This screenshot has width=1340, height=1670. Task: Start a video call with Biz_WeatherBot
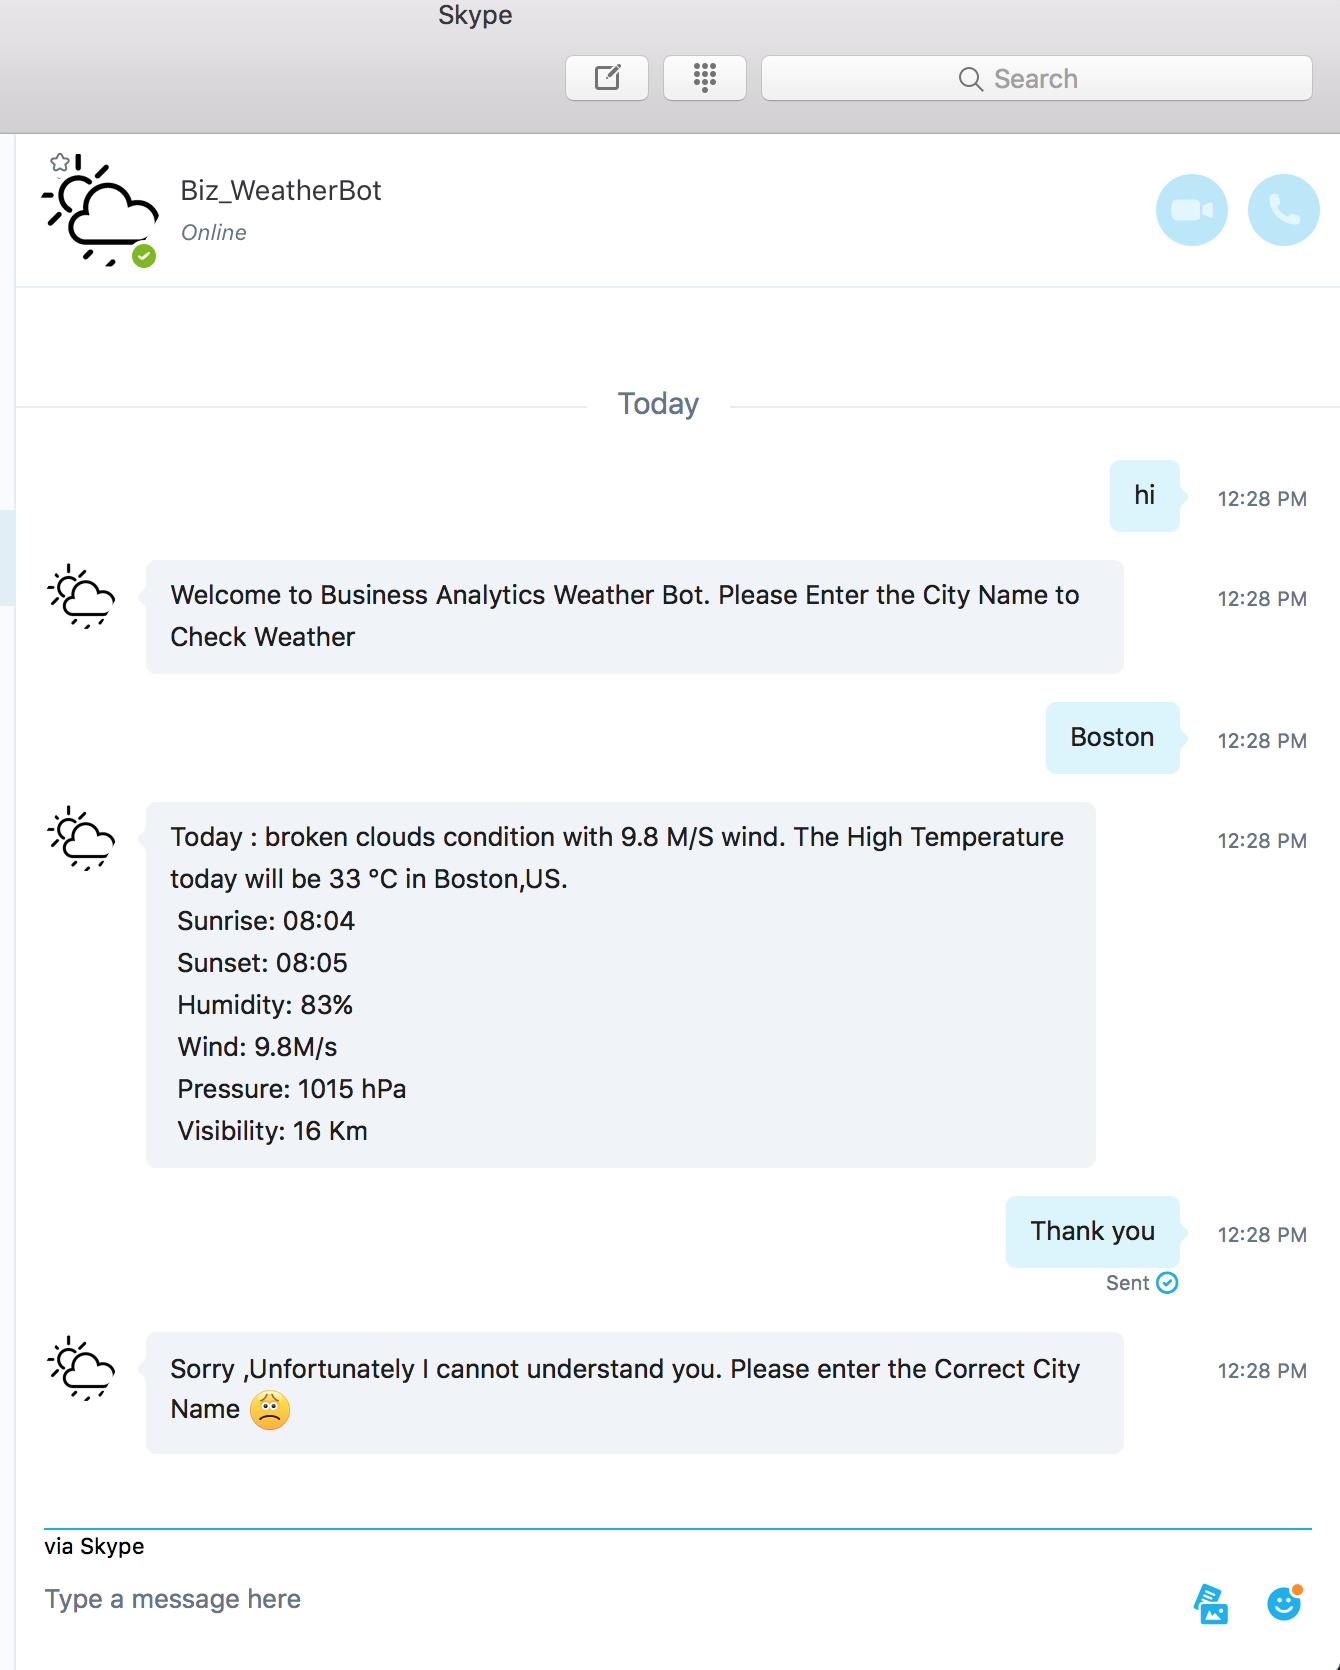(1191, 210)
